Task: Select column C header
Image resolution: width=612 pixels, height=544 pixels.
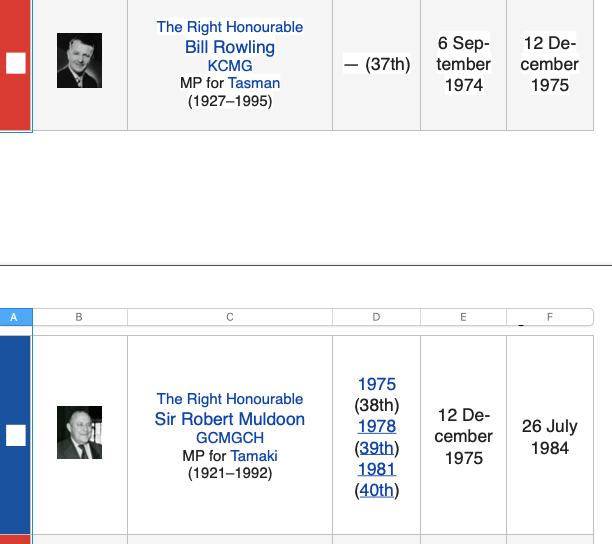Action: point(230,317)
